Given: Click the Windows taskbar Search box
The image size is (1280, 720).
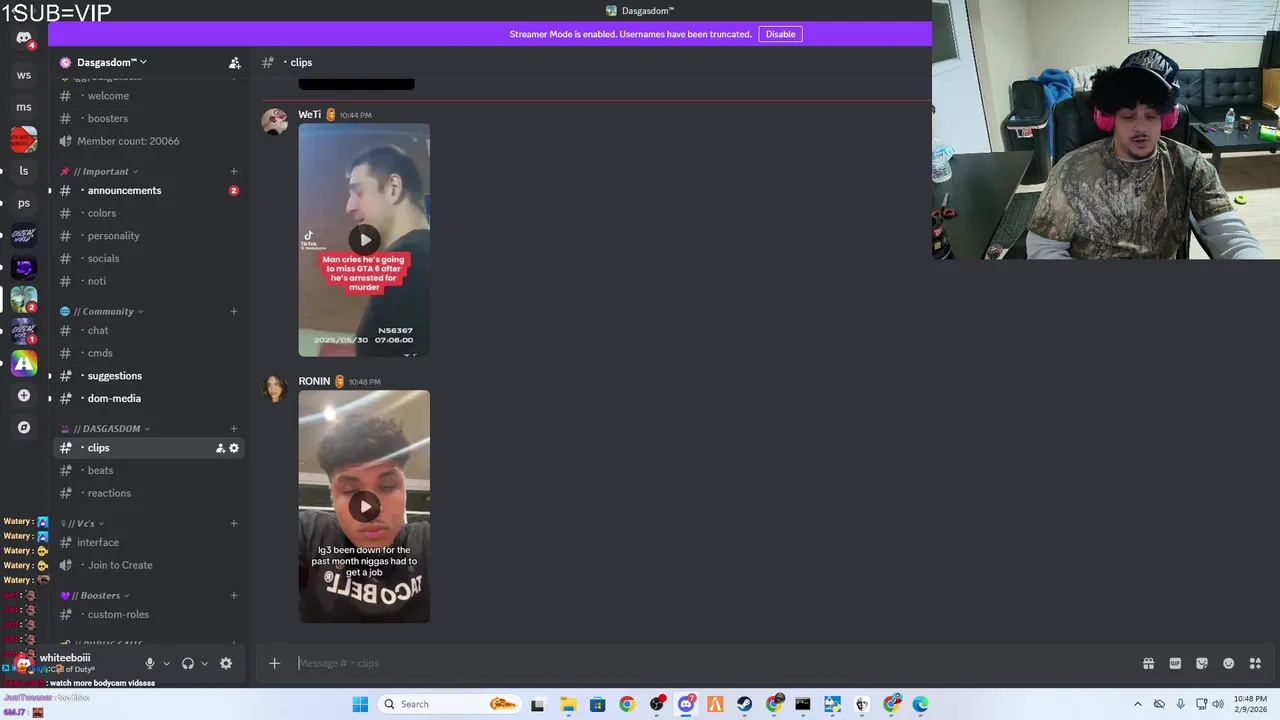Looking at the screenshot, I should 448,704.
